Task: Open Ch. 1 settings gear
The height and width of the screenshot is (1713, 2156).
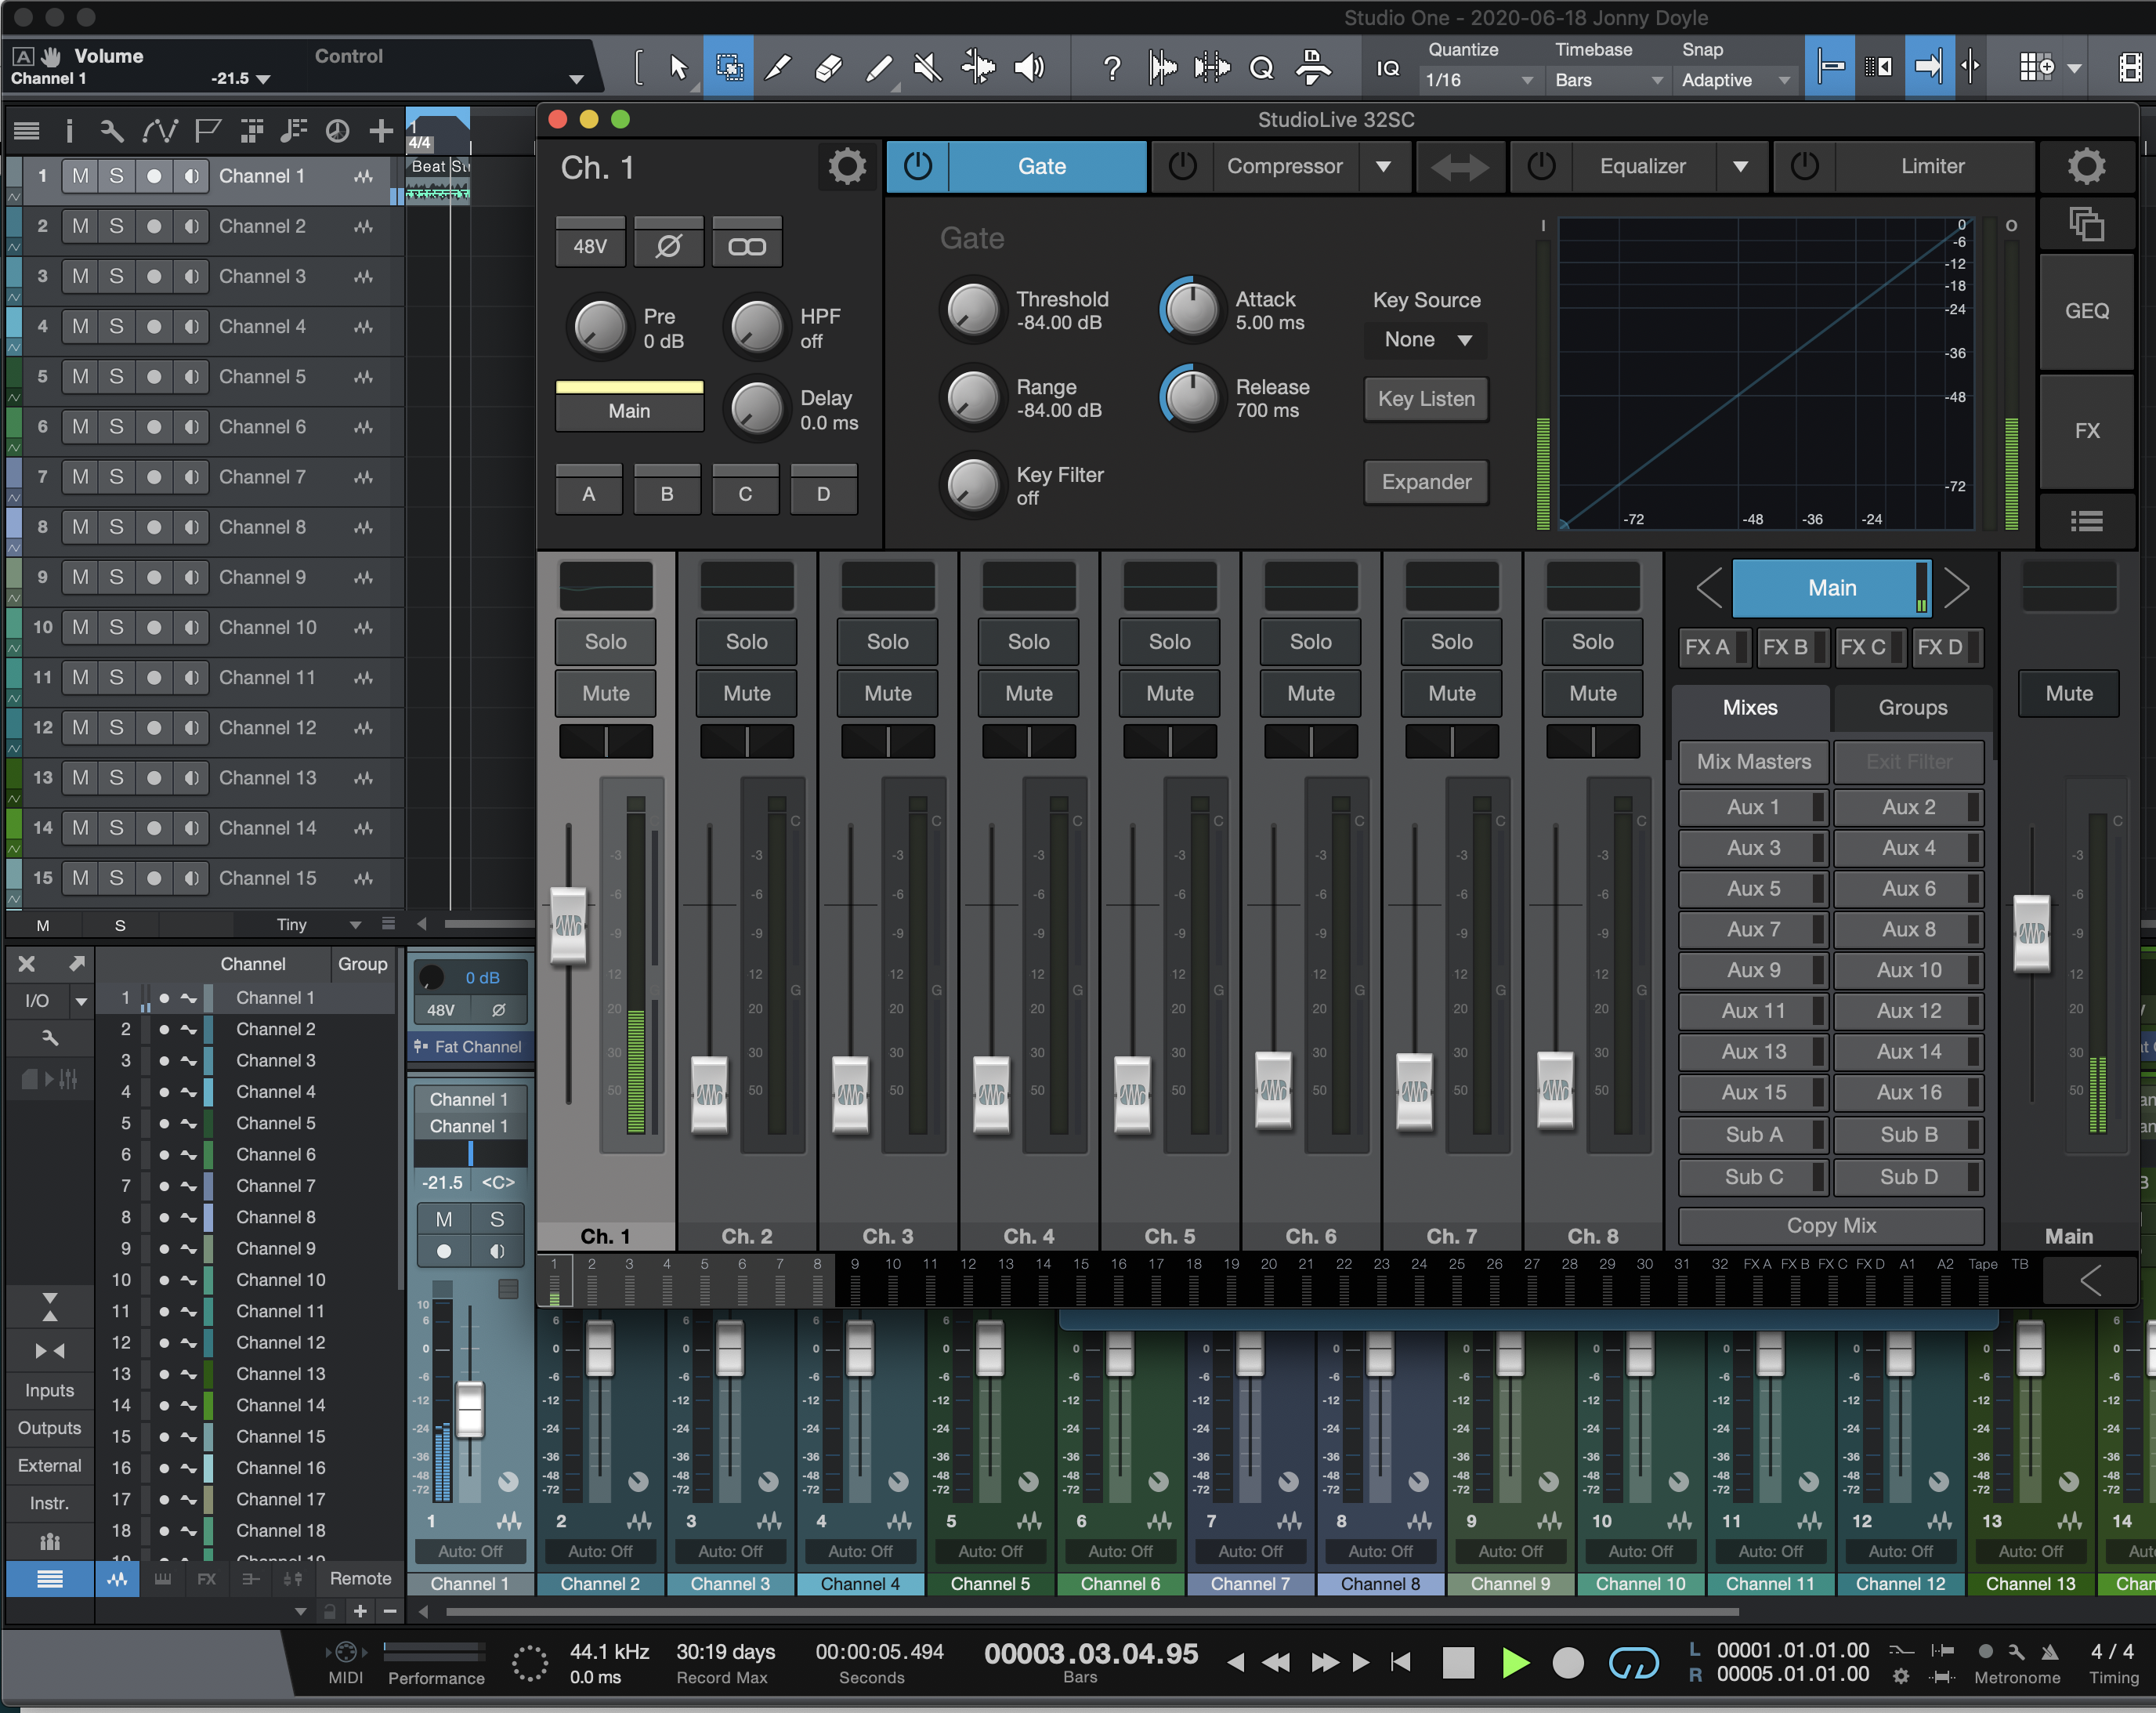Action: (x=847, y=167)
